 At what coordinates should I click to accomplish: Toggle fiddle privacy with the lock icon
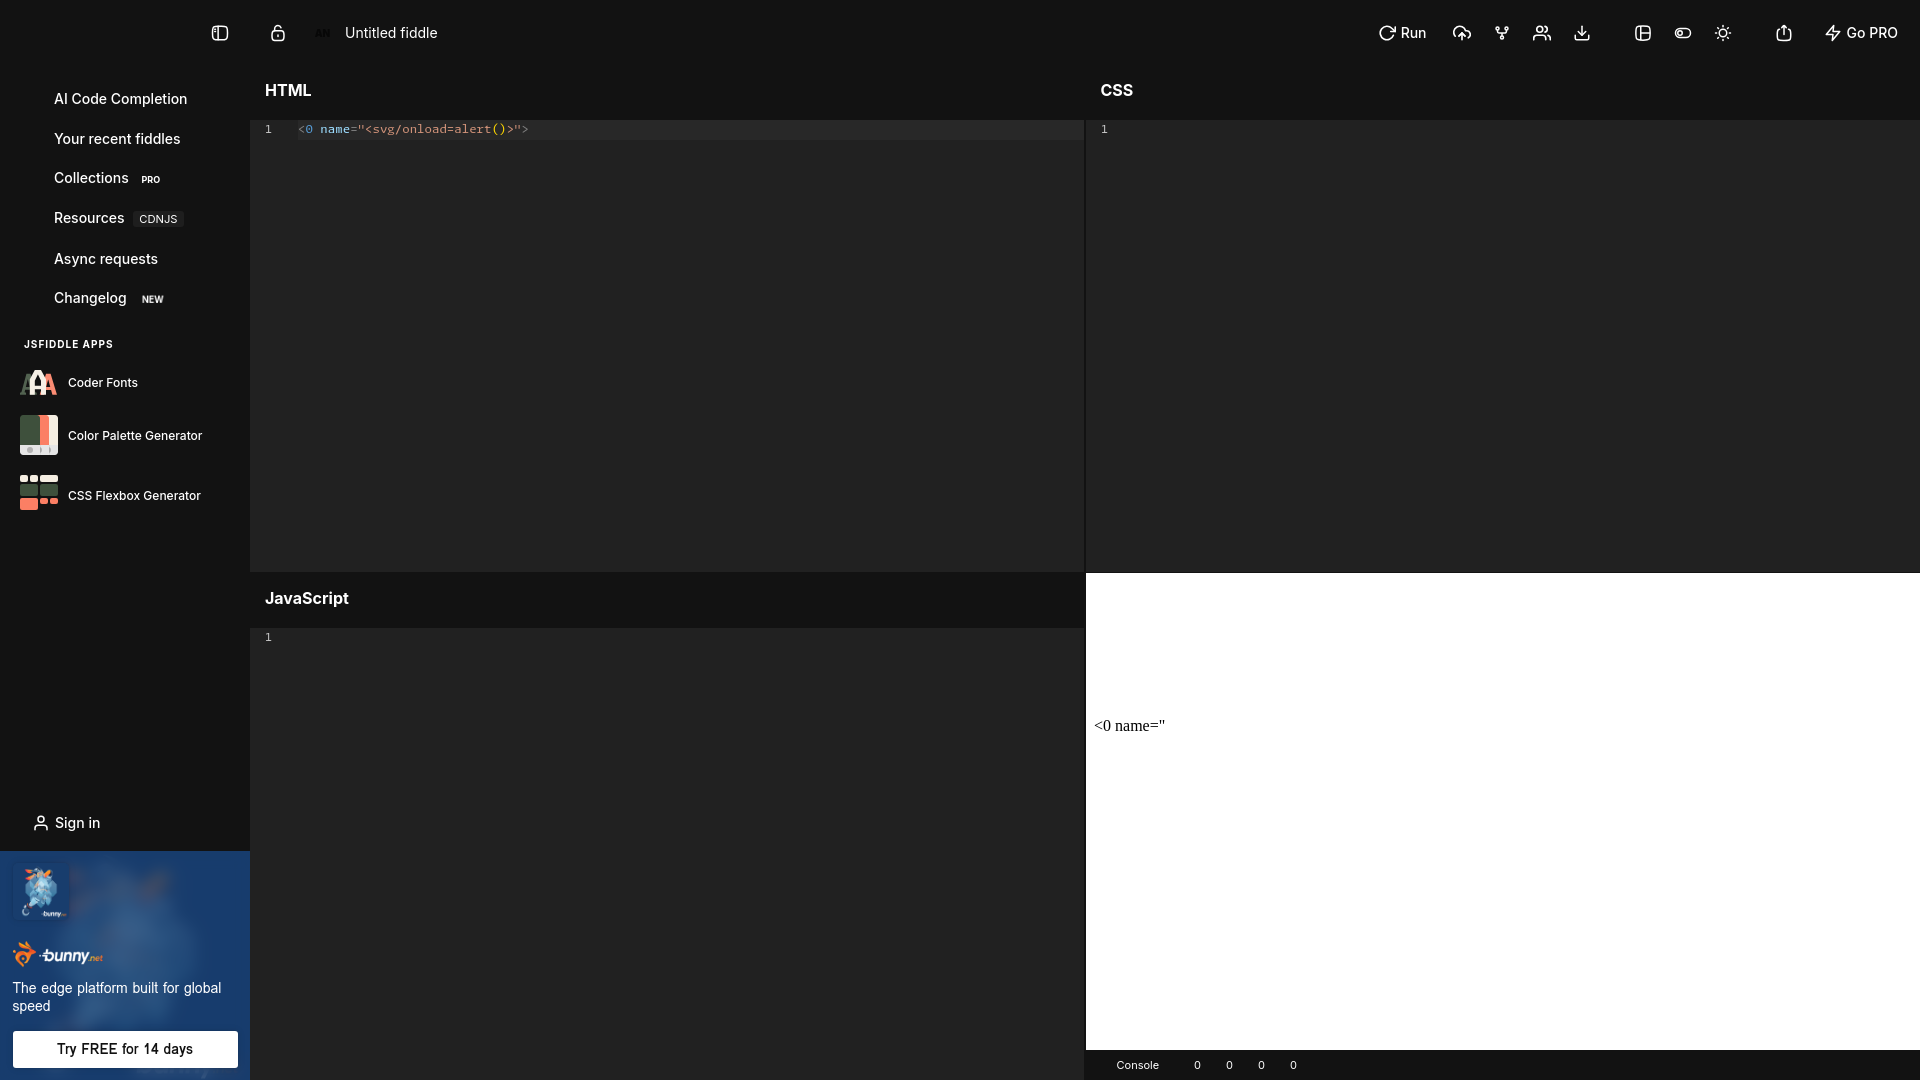277,33
